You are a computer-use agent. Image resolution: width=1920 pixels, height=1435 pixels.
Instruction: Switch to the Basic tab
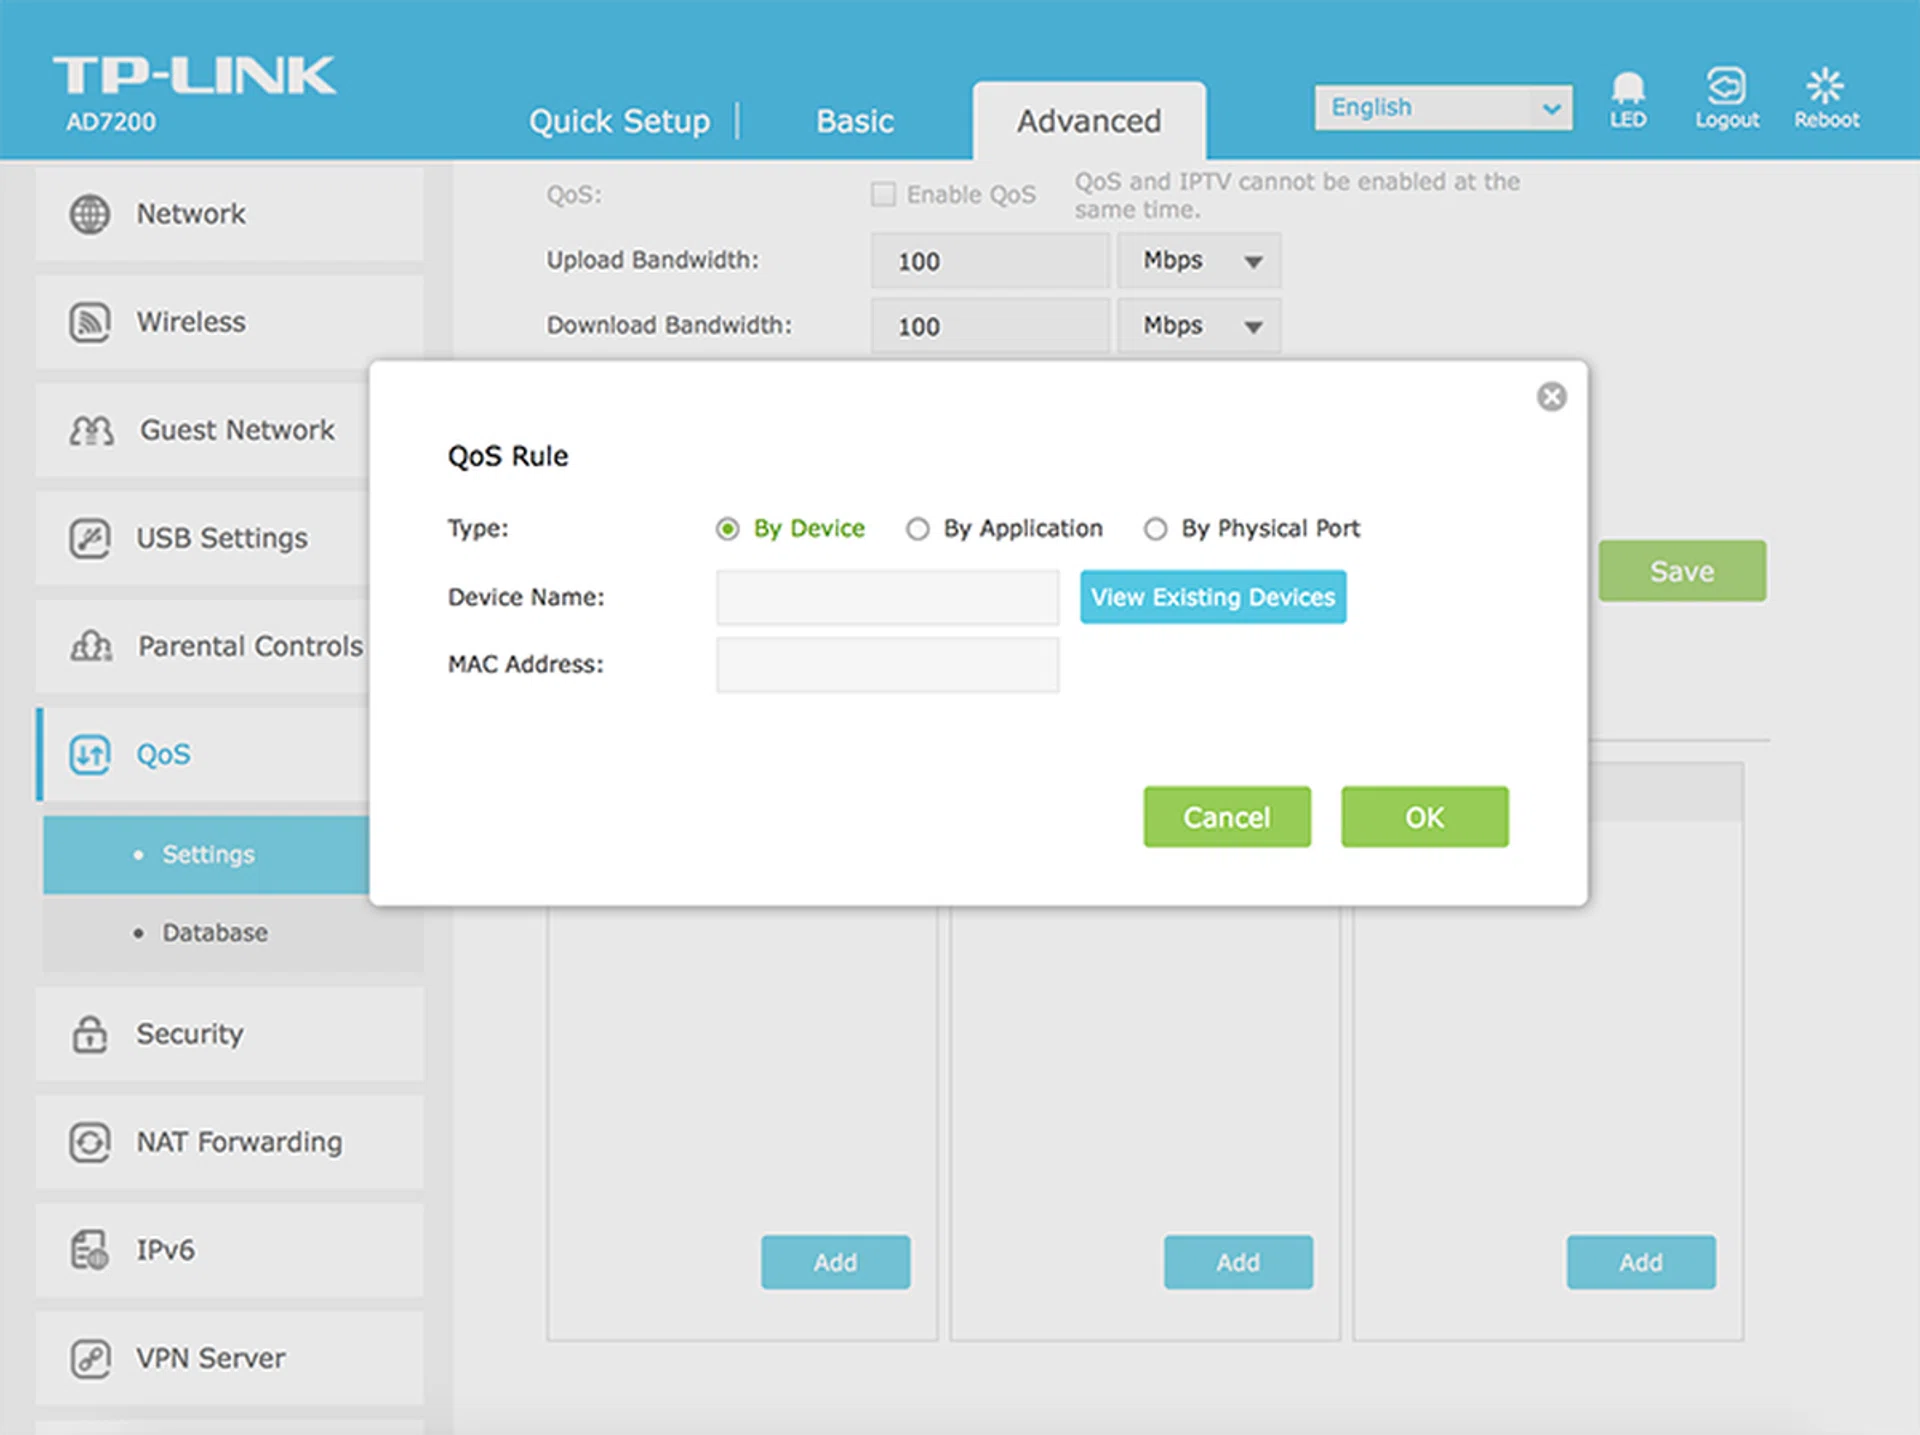[x=854, y=121]
